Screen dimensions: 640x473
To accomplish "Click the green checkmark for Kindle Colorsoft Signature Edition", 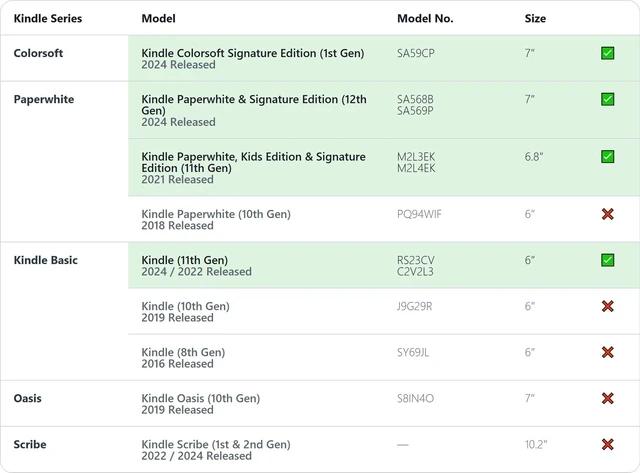I will click(607, 53).
